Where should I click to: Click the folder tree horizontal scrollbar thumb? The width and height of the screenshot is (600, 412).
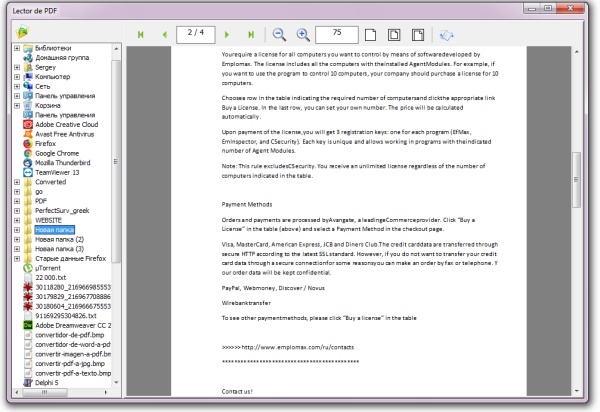tap(45, 392)
